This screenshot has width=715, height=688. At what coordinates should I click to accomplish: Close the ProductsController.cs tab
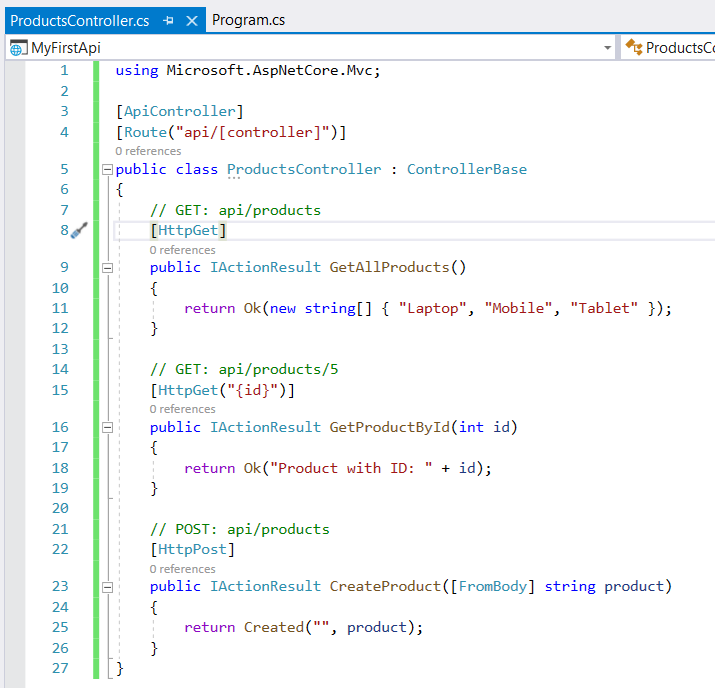[x=192, y=21]
